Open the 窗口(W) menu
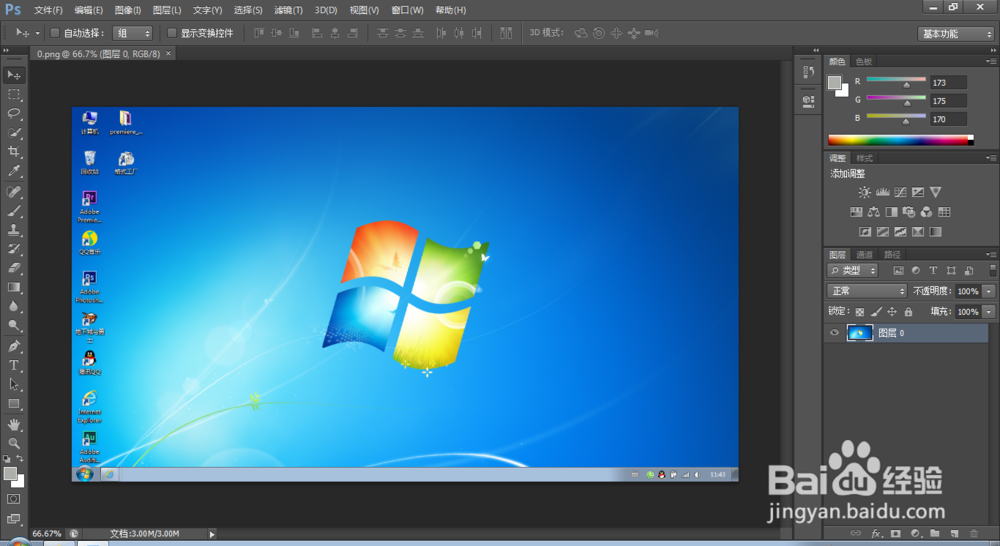 (407, 10)
